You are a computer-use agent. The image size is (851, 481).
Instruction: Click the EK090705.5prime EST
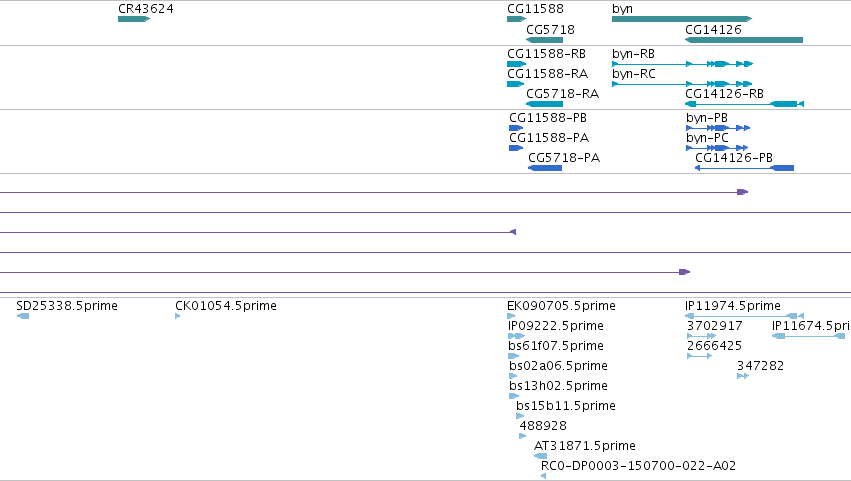[x=511, y=316]
